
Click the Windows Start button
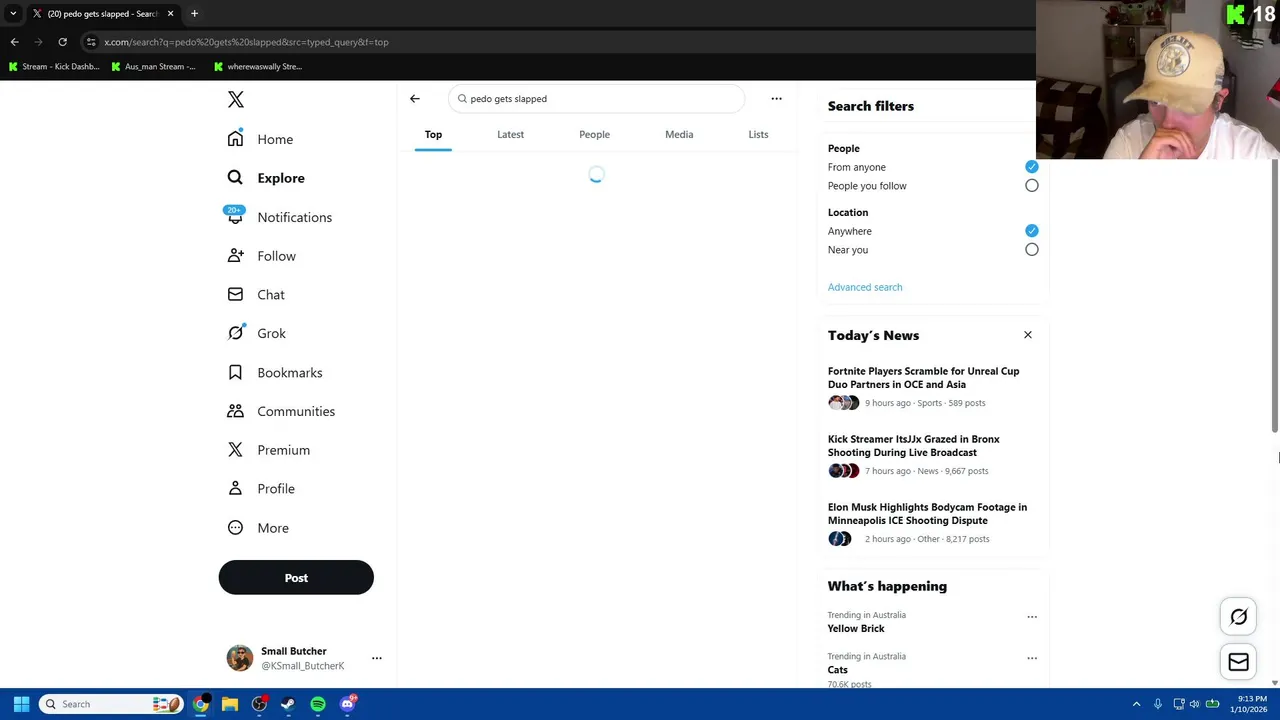coord(21,704)
